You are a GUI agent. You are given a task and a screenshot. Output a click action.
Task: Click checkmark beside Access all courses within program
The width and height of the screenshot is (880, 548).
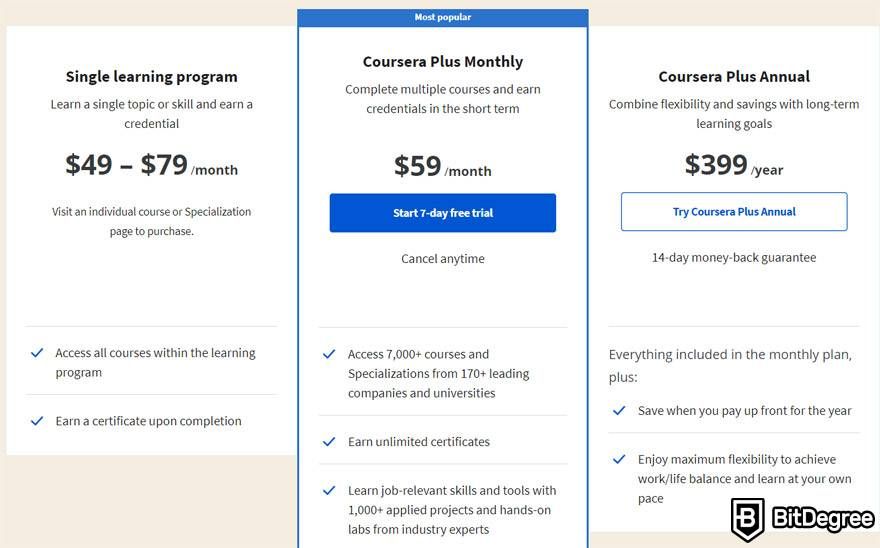point(37,353)
